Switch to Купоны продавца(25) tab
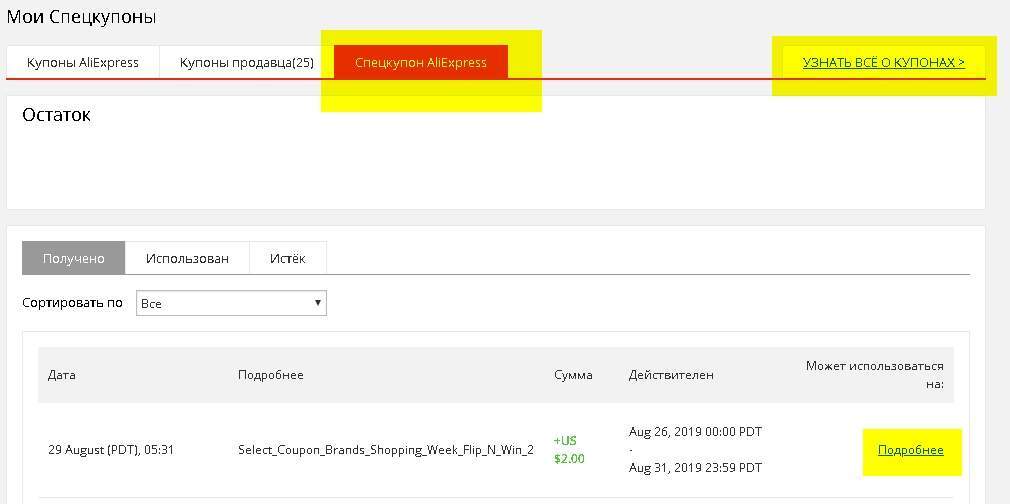 click(x=246, y=62)
